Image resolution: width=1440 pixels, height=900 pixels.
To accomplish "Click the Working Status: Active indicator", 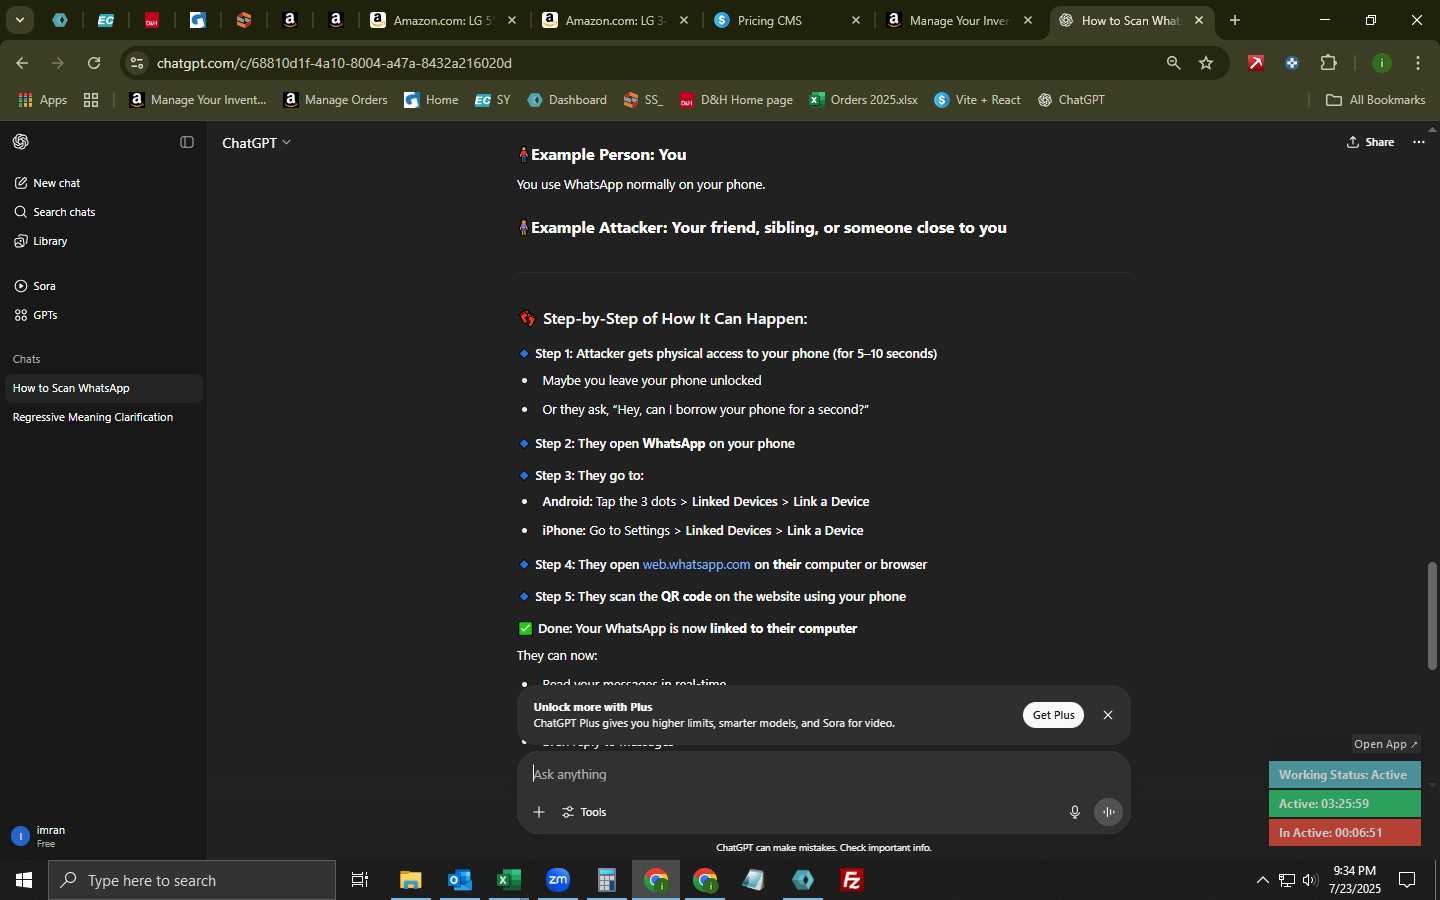I will pos(1344,775).
